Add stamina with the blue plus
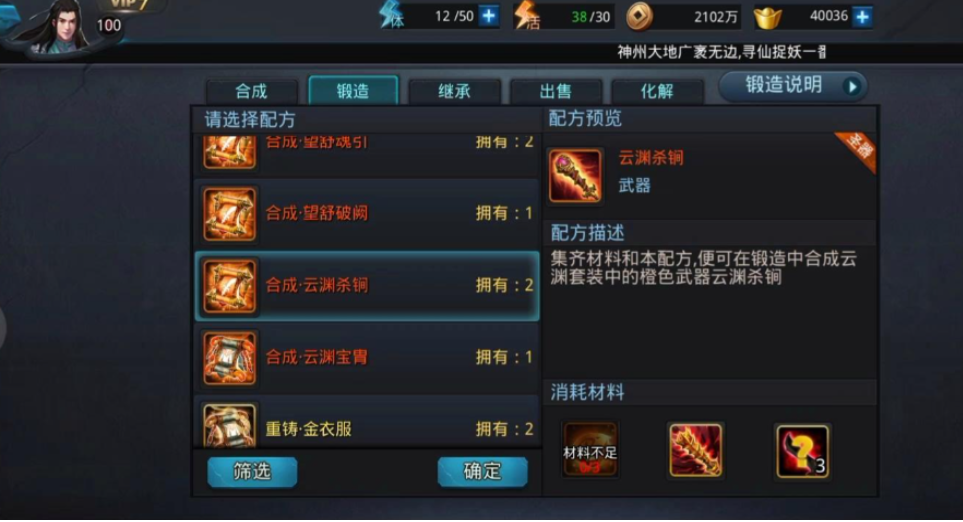This screenshot has width=963, height=522. (x=489, y=16)
